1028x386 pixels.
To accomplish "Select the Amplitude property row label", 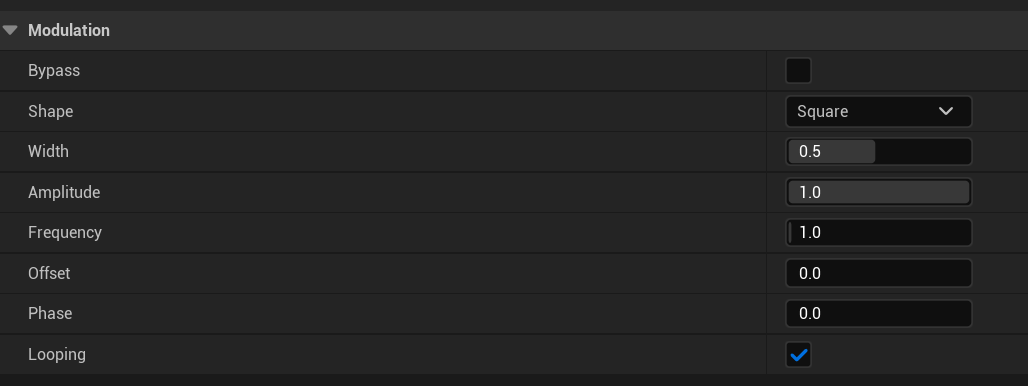I will (x=64, y=192).
